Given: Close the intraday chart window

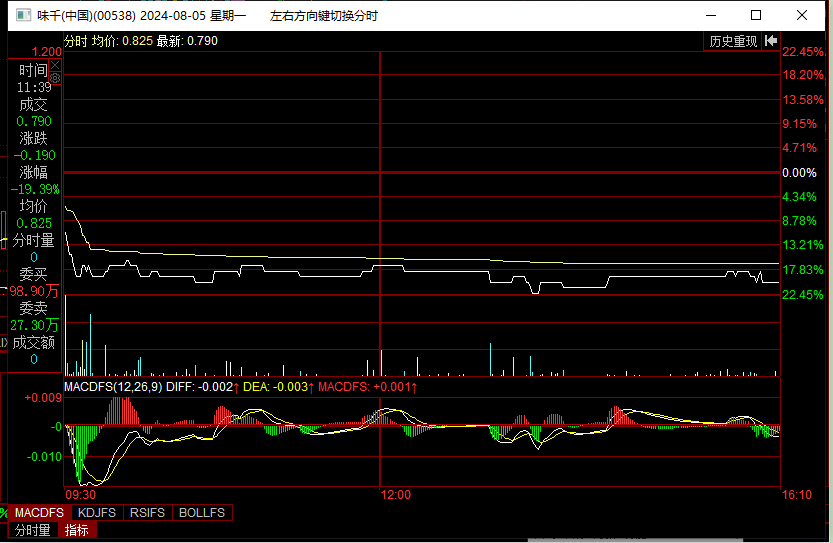Looking at the screenshot, I should coord(802,15).
